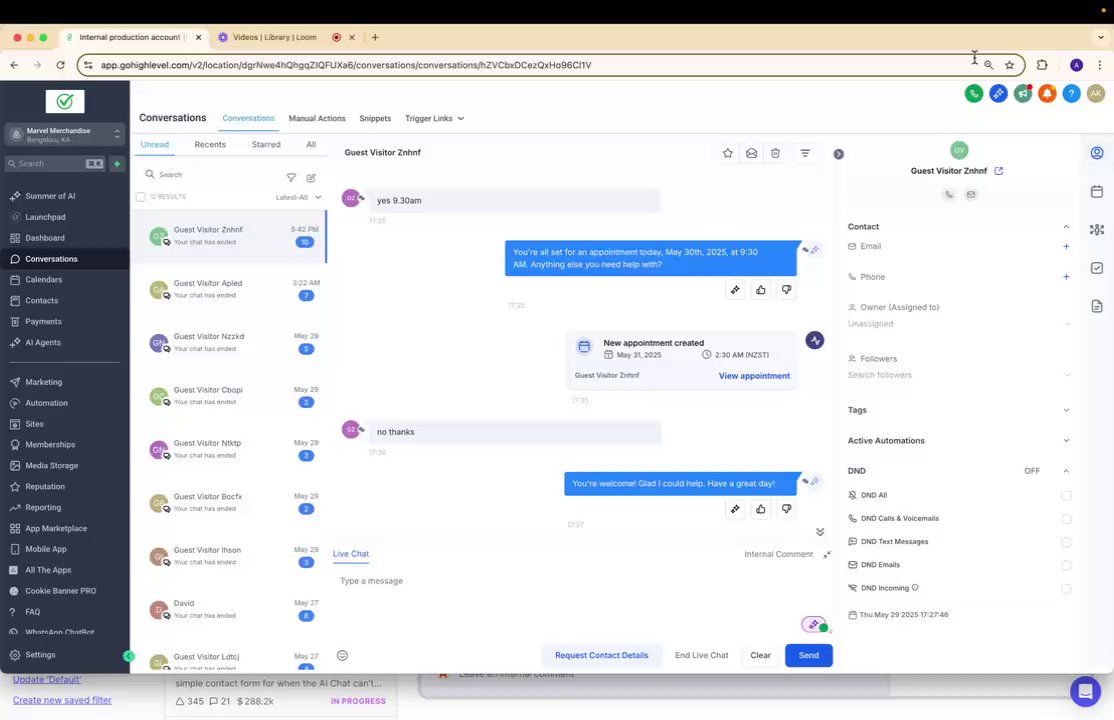Collapse the Contact section

[x=1066, y=227]
